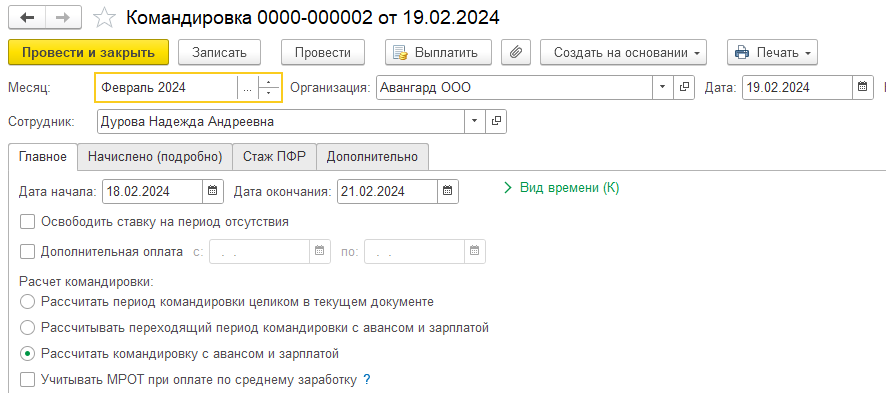Open calendar for Дата окончания
886x393 pixels.
pyautogui.click(x=448, y=191)
